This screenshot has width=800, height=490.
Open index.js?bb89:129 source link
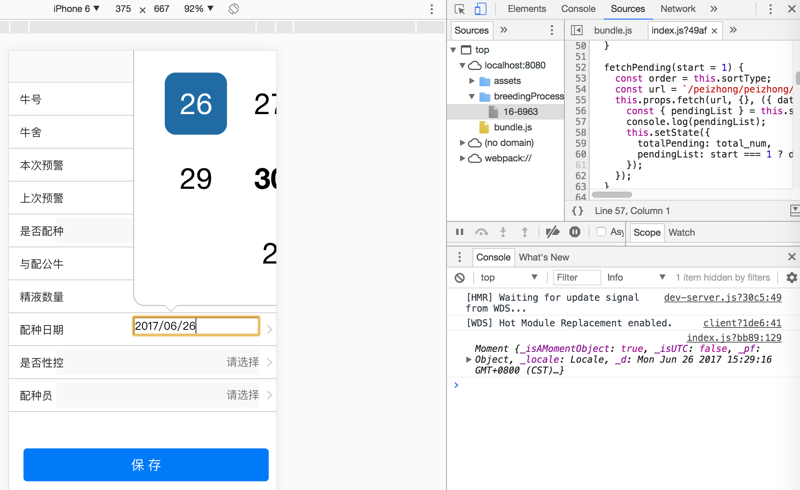tap(734, 337)
